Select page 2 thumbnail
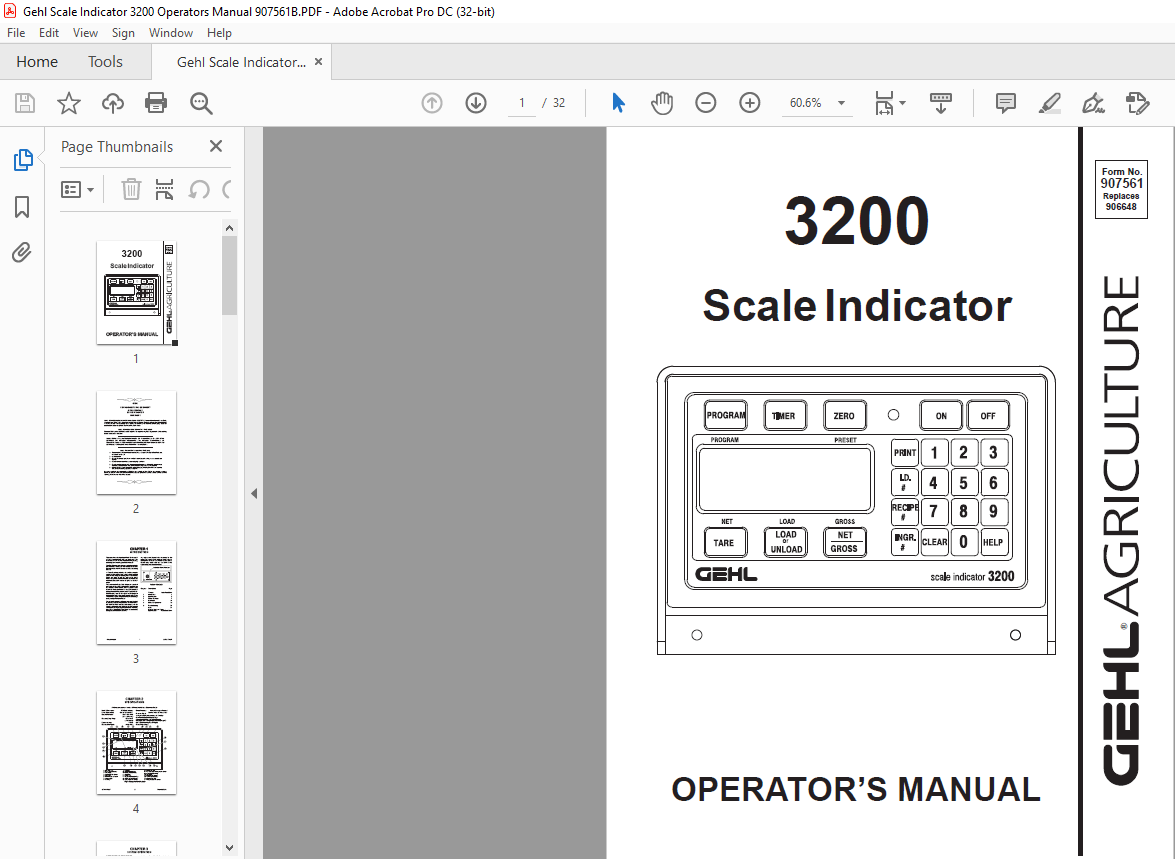This screenshot has width=1175, height=859. (x=136, y=442)
